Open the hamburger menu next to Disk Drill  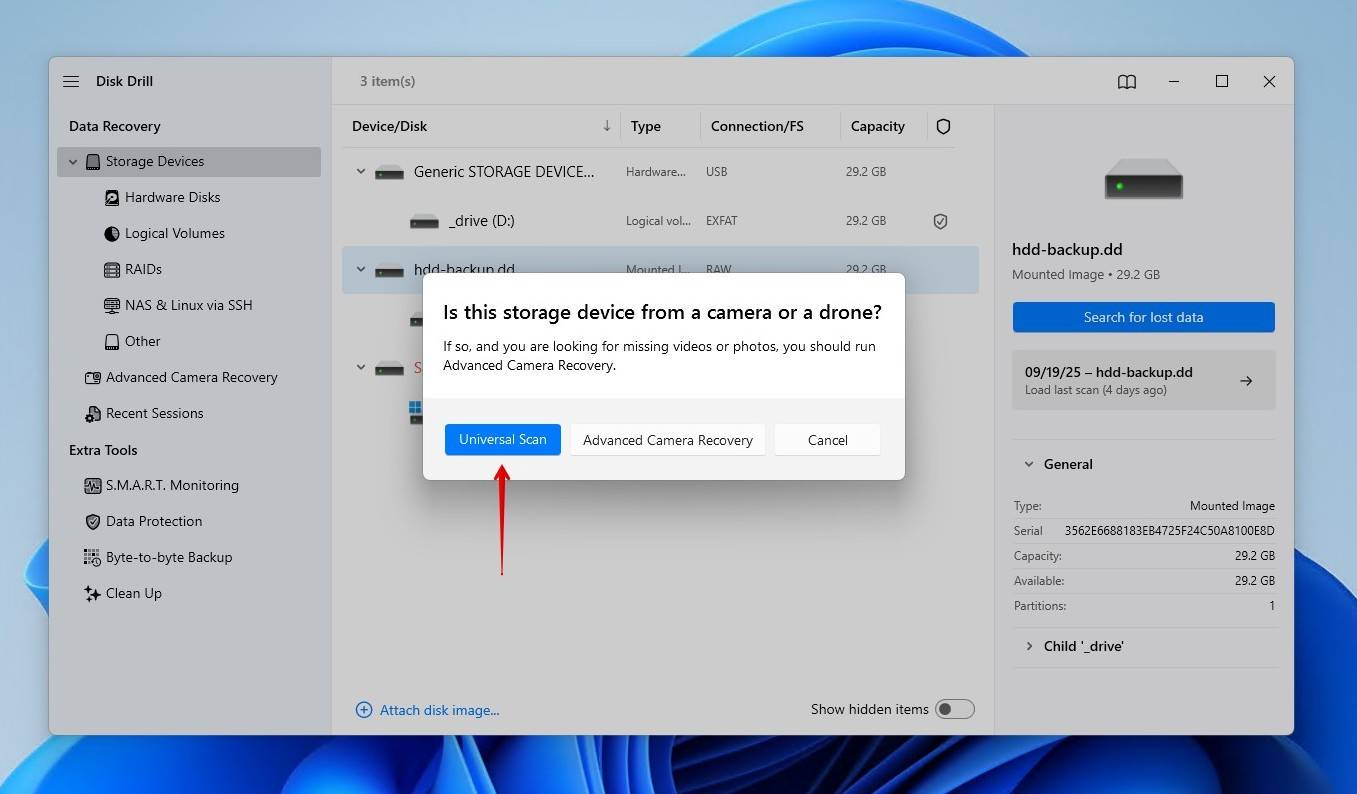pyautogui.click(x=71, y=81)
